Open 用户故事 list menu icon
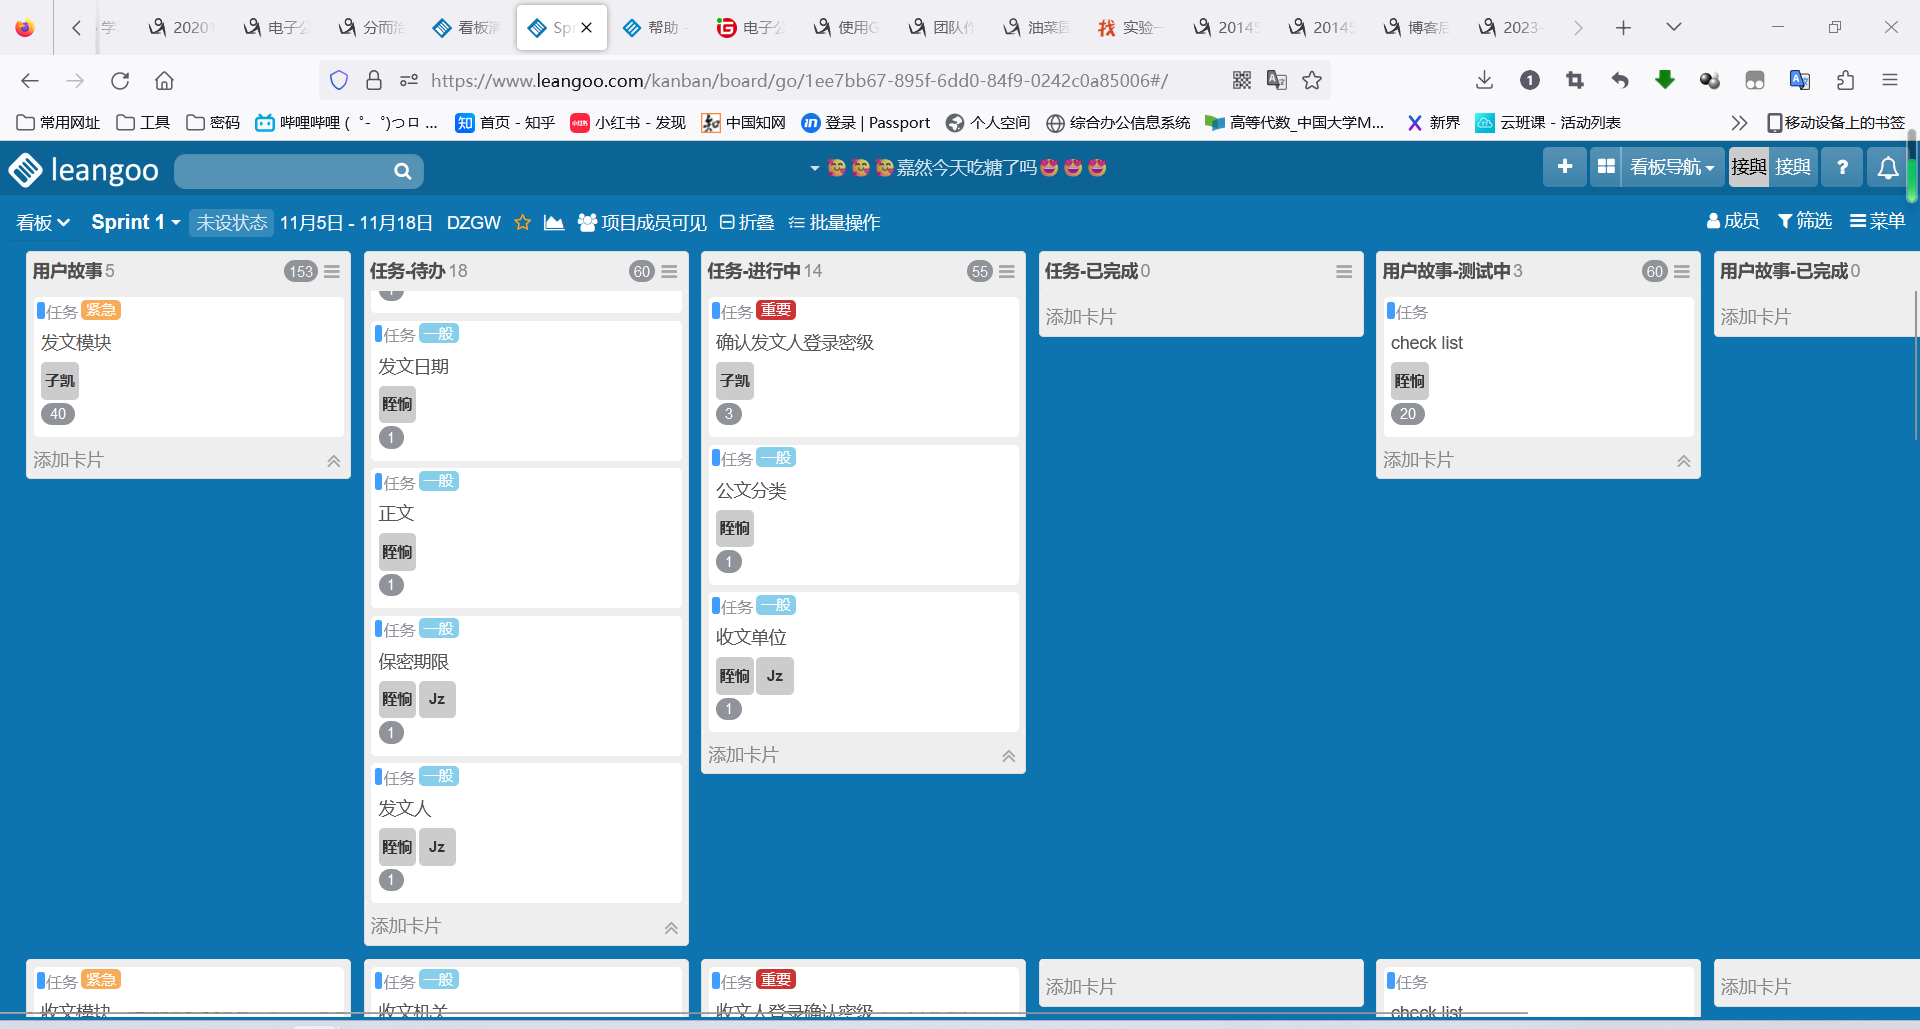This screenshot has height=1029, width=1920. 332,271
